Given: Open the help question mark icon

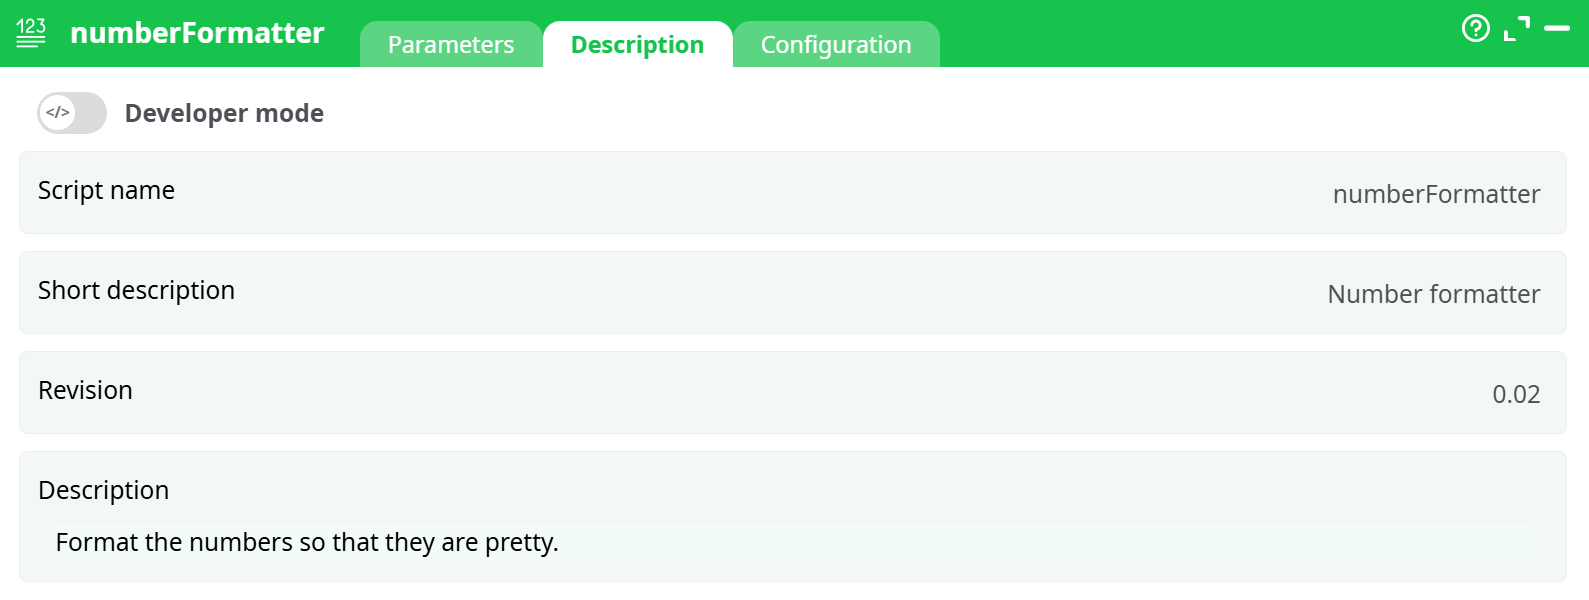Looking at the screenshot, I should pos(1476,28).
